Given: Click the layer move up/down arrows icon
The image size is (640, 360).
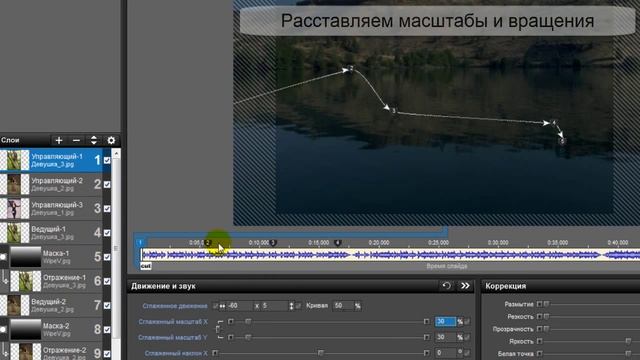Looking at the screenshot, I should [x=93, y=140].
